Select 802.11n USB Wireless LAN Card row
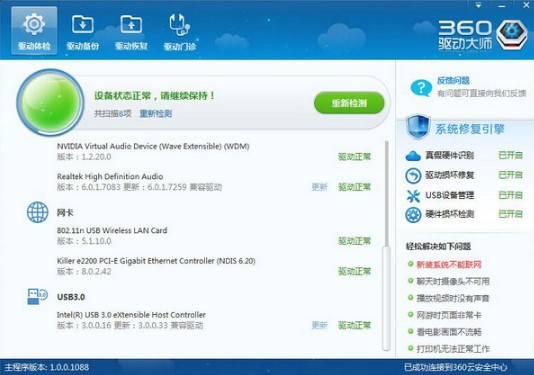The height and width of the screenshot is (375, 534). 214,236
